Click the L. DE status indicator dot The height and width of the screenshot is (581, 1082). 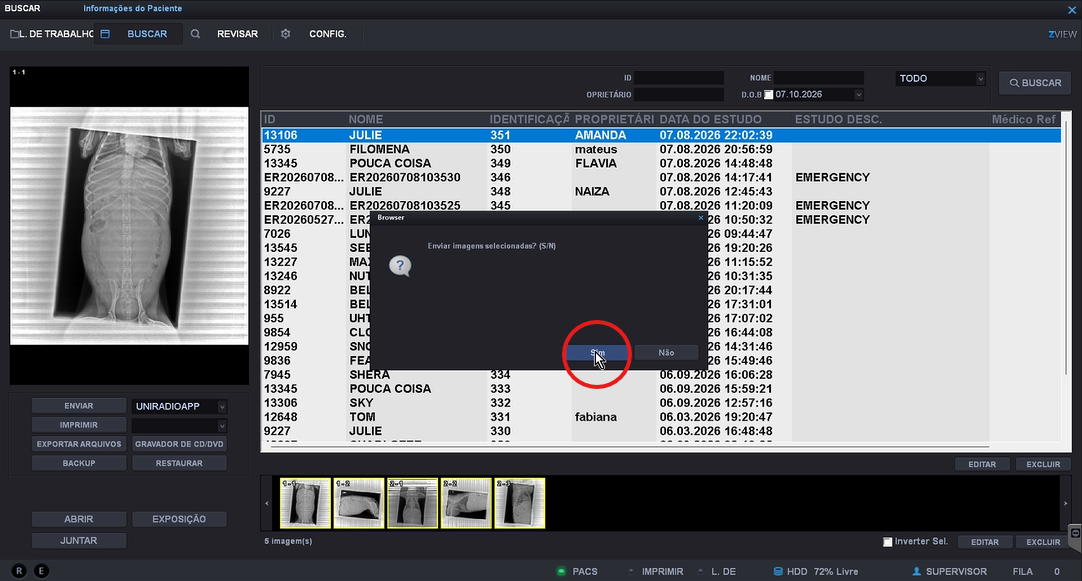[x=700, y=571]
